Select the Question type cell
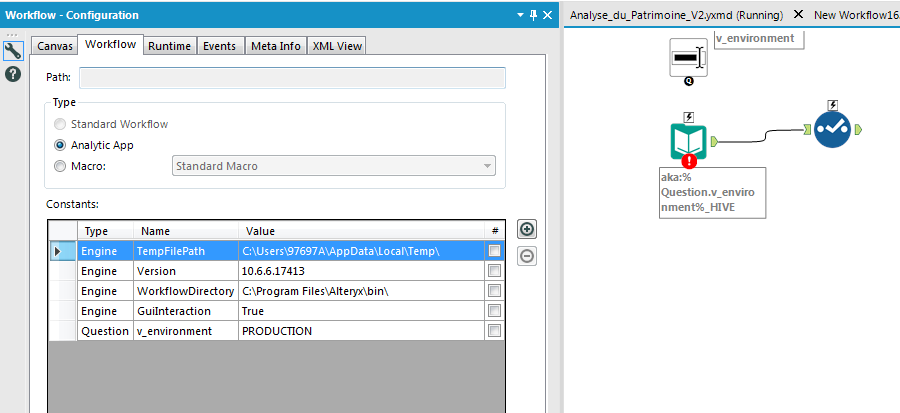This screenshot has width=900, height=413. [x=105, y=331]
